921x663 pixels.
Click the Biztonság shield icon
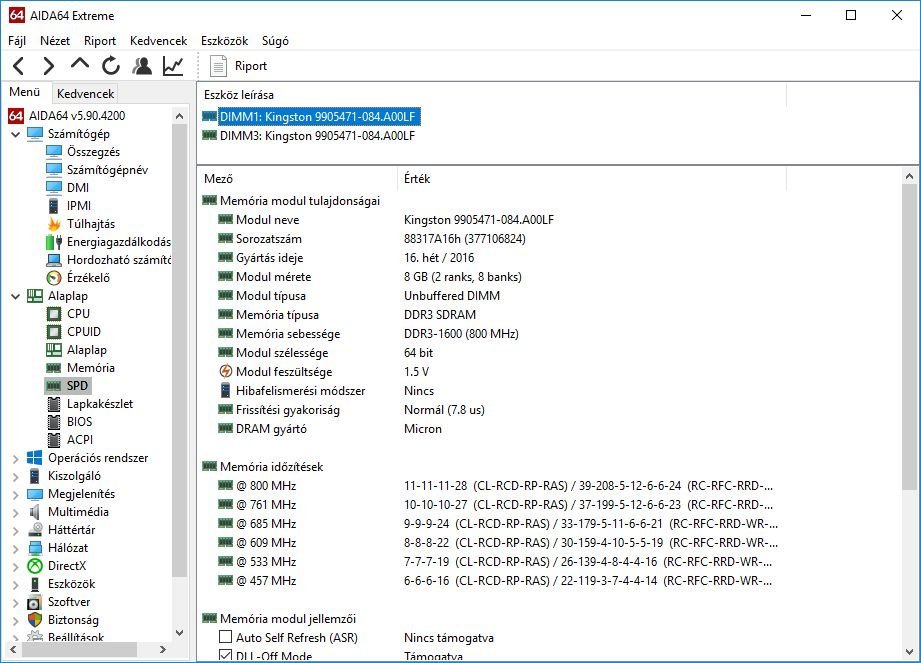[x=35, y=620]
